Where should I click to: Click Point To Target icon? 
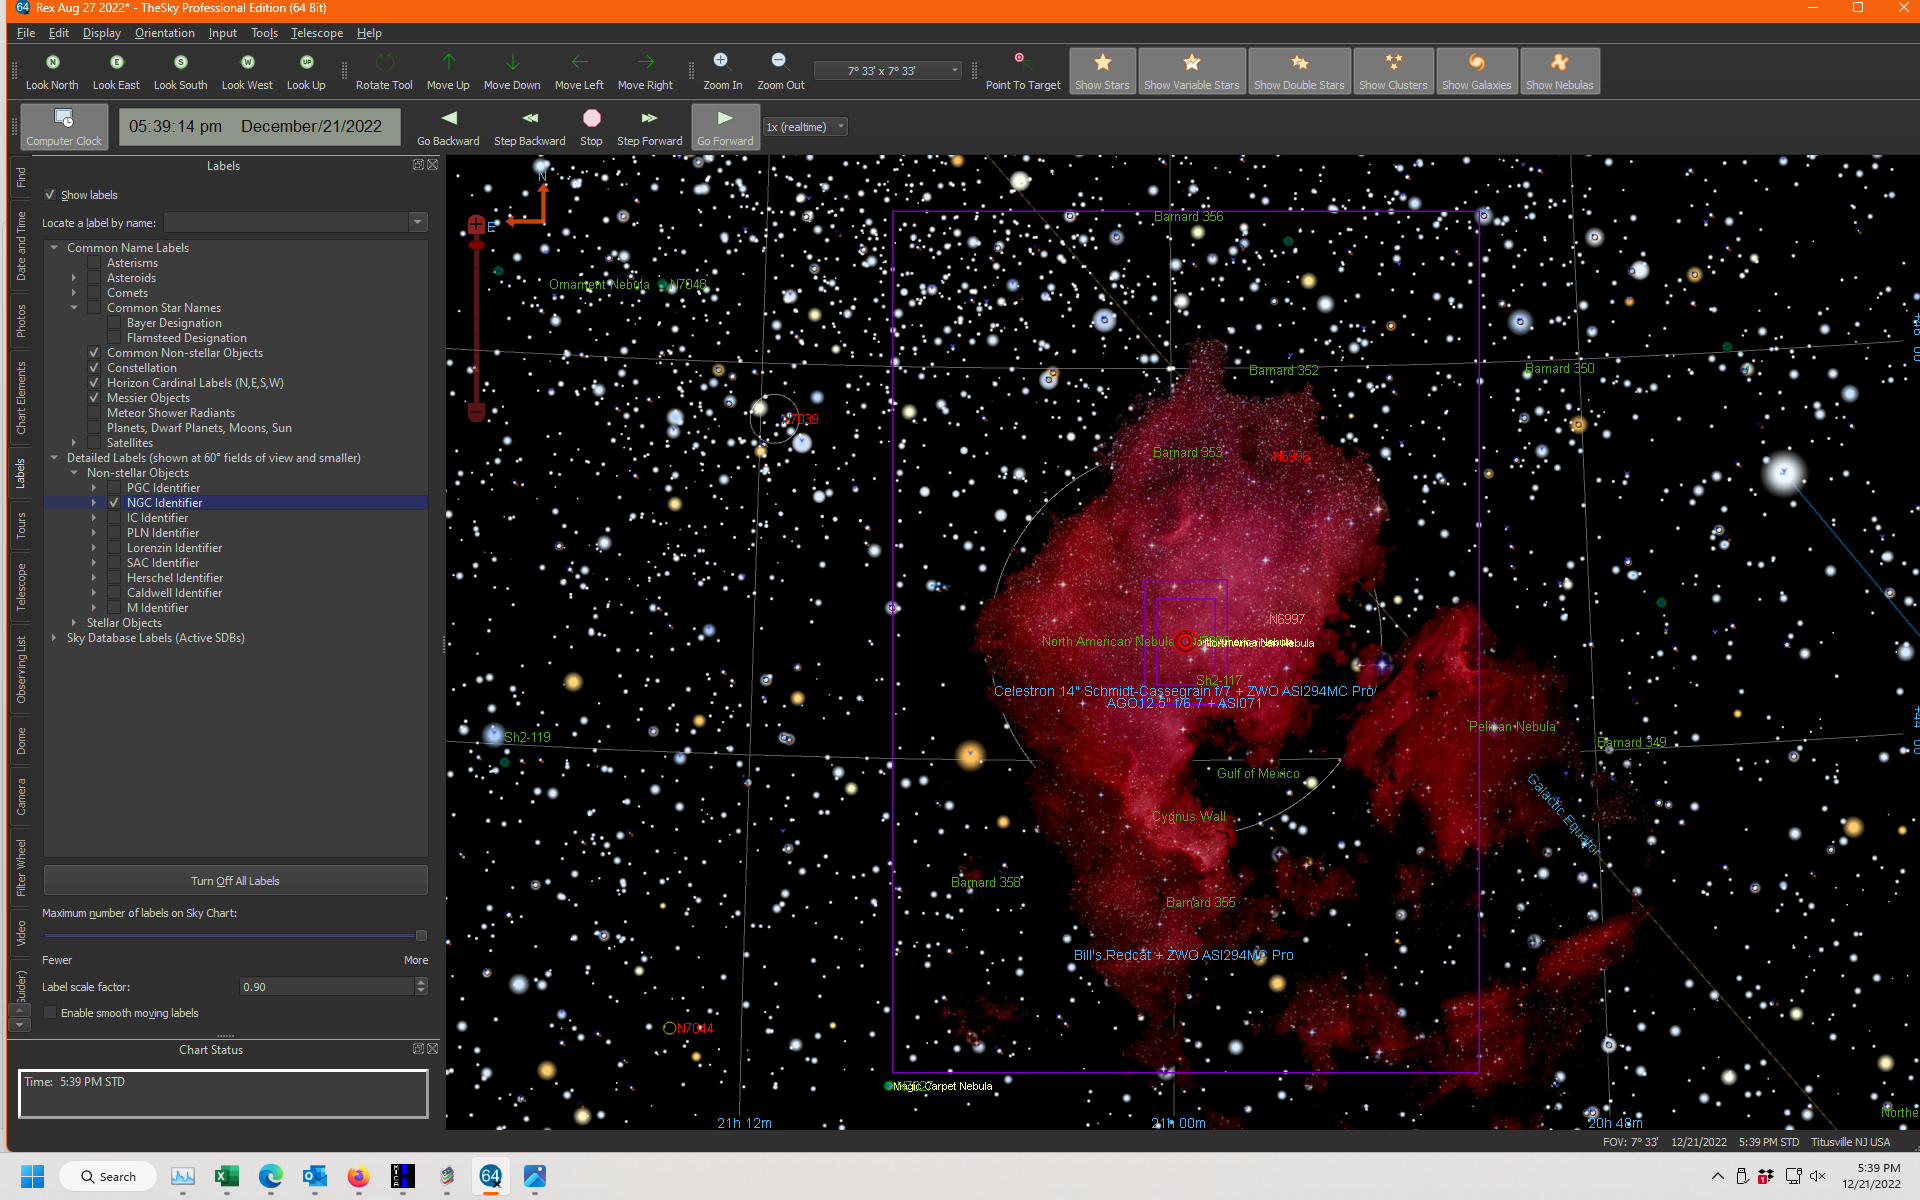tap(1021, 61)
